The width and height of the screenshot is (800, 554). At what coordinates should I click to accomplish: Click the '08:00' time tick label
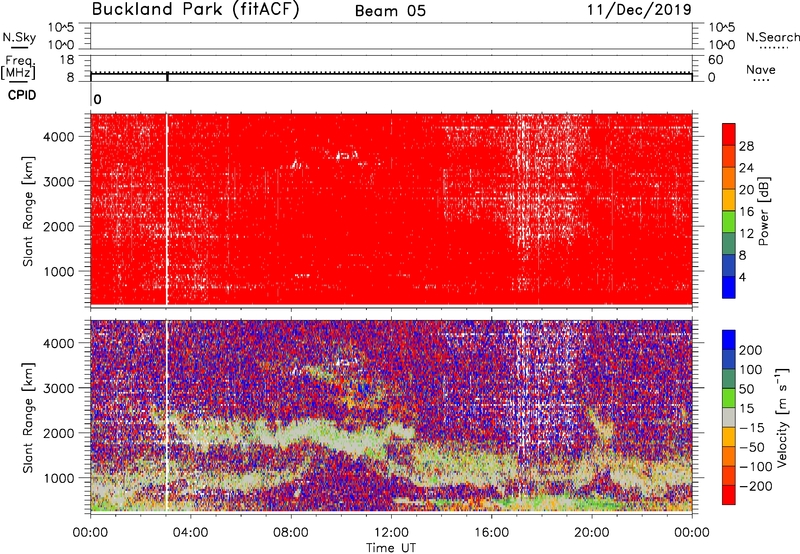click(291, 533)
